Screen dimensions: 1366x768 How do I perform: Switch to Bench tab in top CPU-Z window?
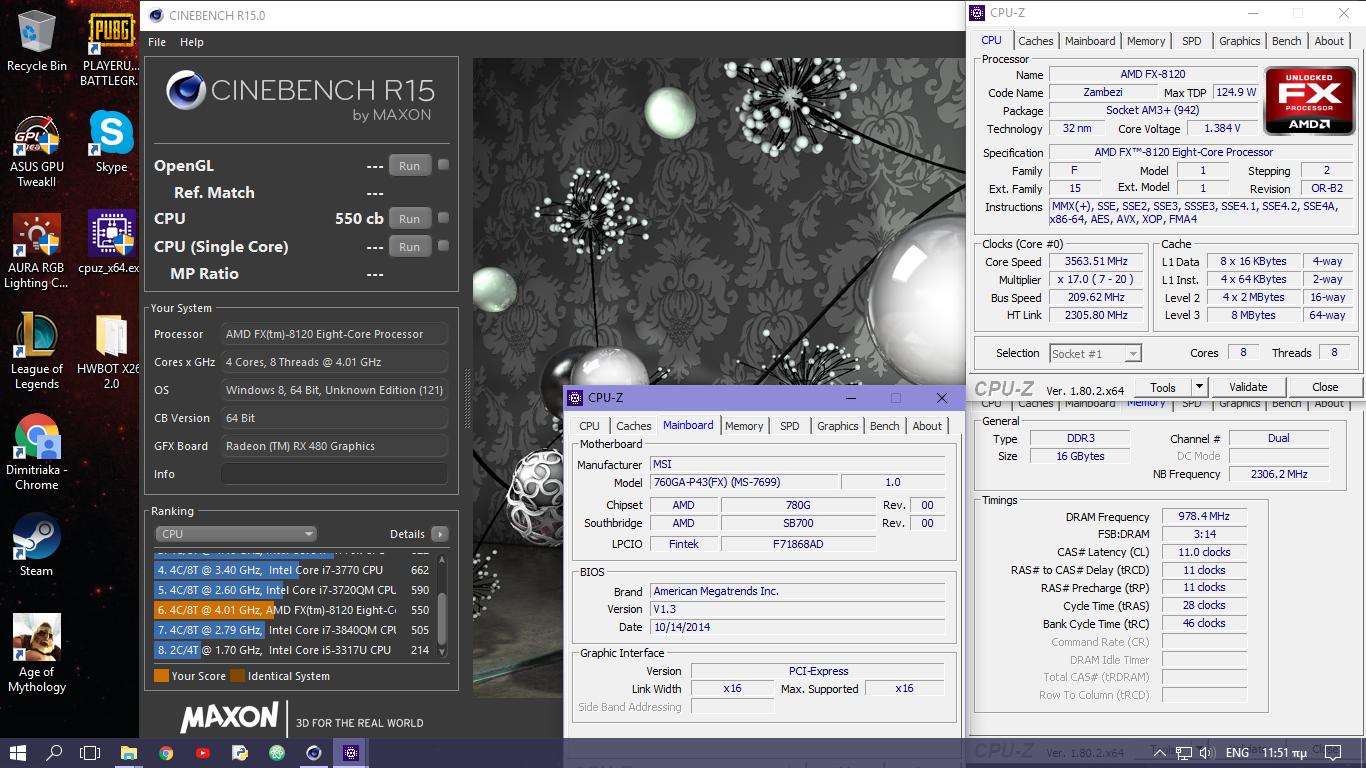[x=1287, y=41]
